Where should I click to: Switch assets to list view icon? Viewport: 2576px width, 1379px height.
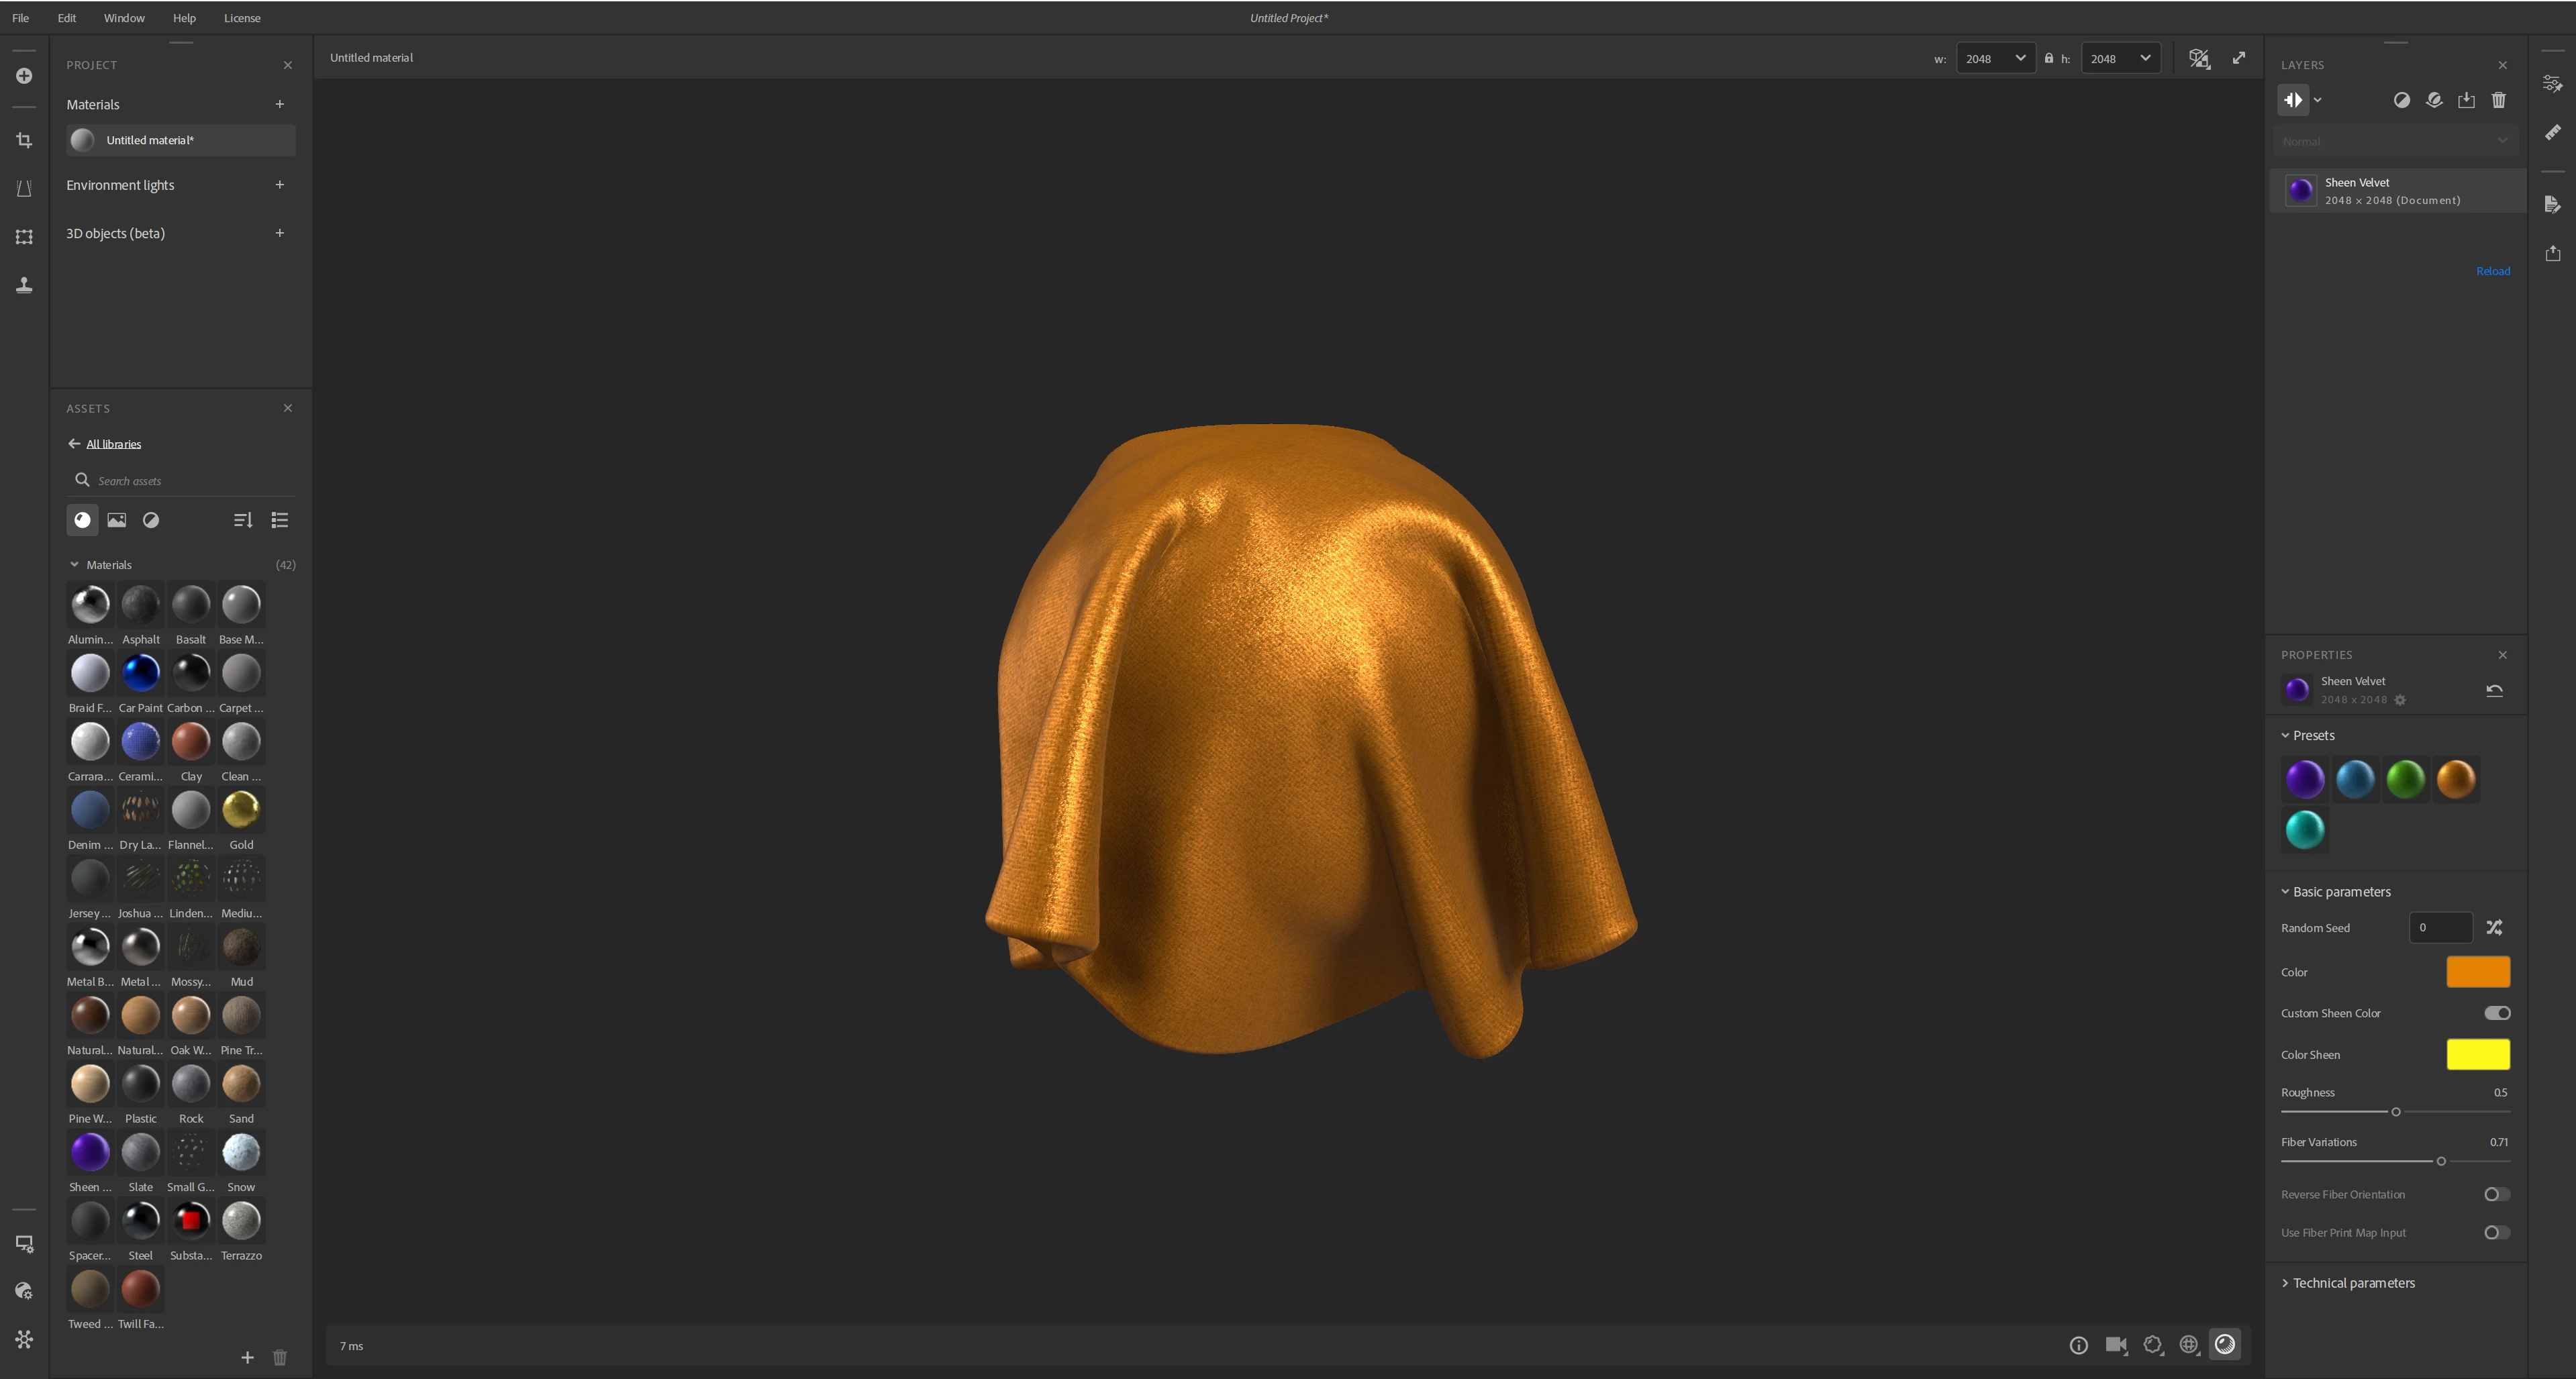280,520
